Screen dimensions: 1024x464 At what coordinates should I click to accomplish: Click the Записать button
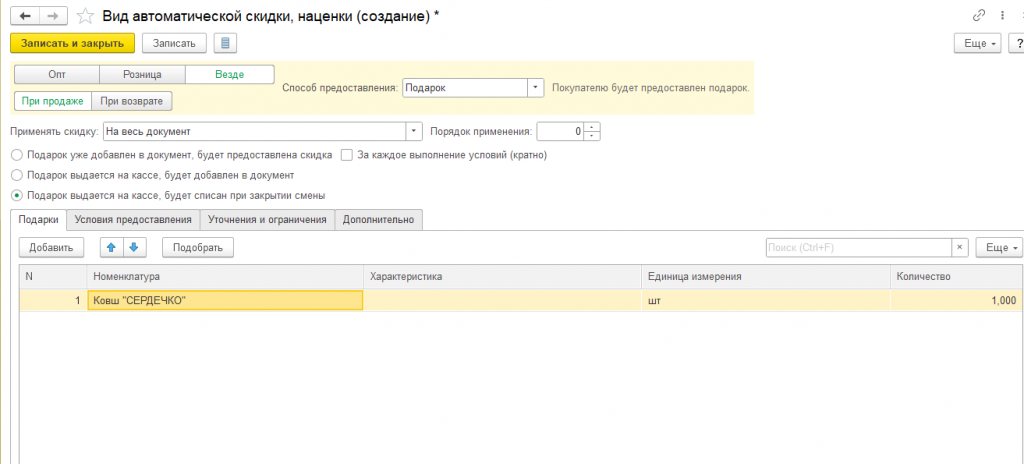174,43
